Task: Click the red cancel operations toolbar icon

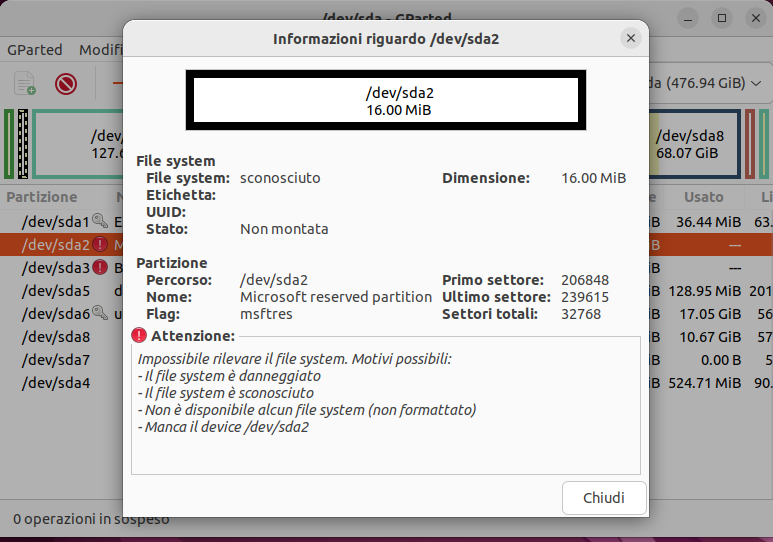Action: tap(66, 84)
